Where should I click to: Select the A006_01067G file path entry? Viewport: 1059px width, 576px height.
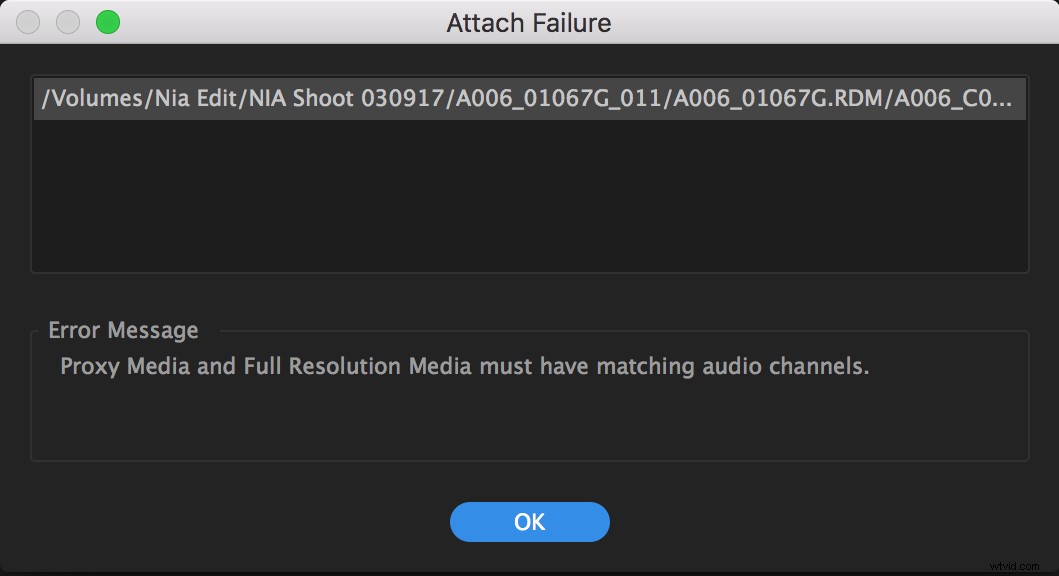(529, 99)
